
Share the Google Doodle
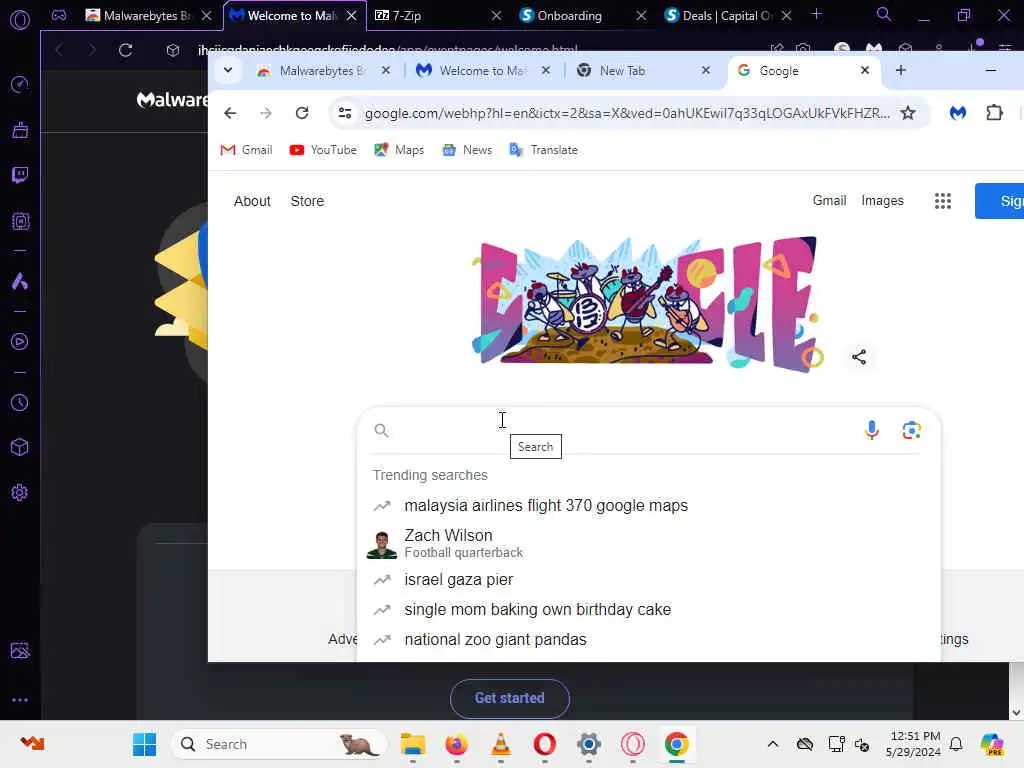(x=859, y=357)
